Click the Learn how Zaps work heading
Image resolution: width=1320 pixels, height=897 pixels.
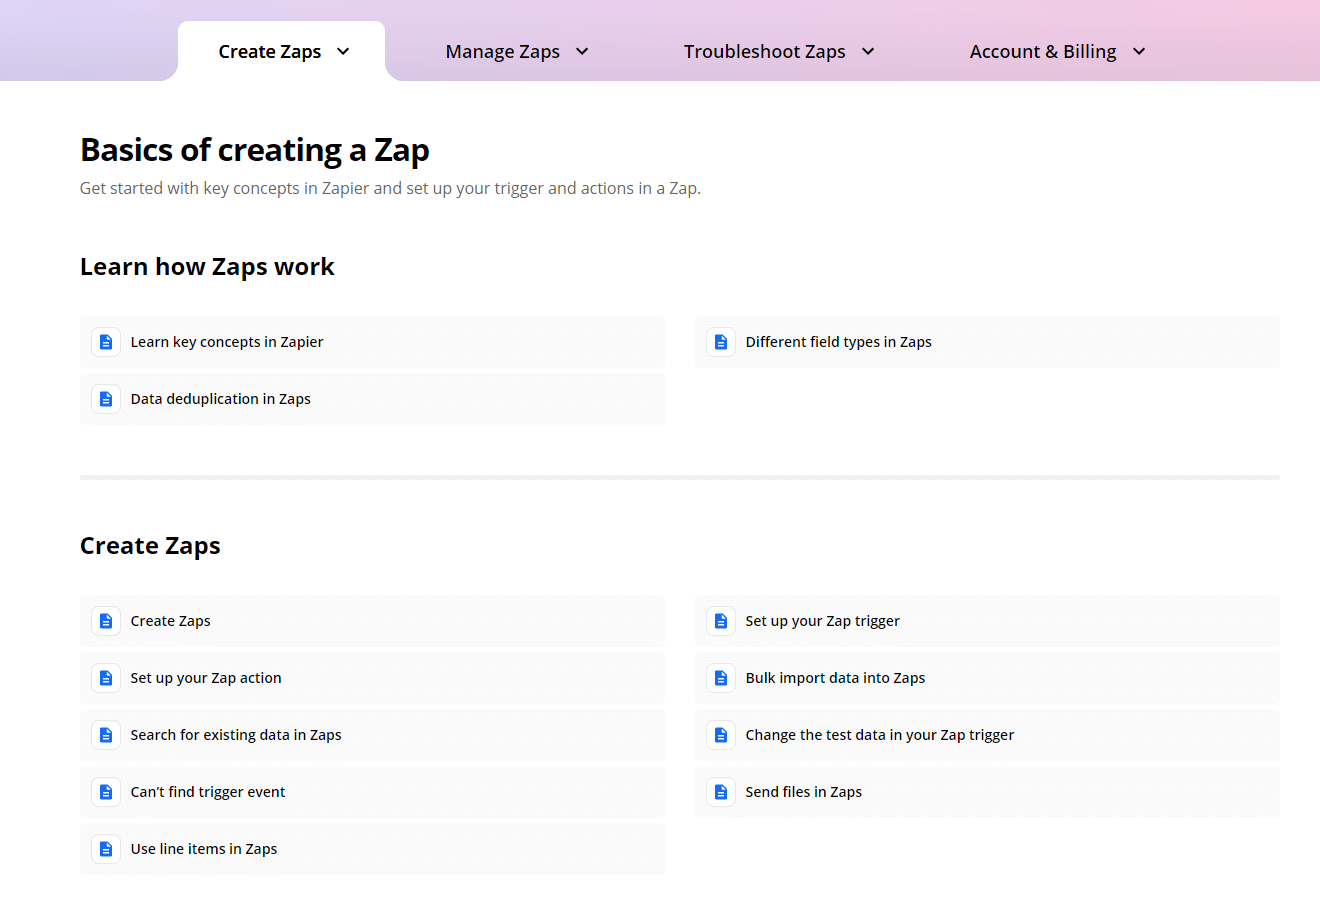pyautogui.click(x=207, y=267)
